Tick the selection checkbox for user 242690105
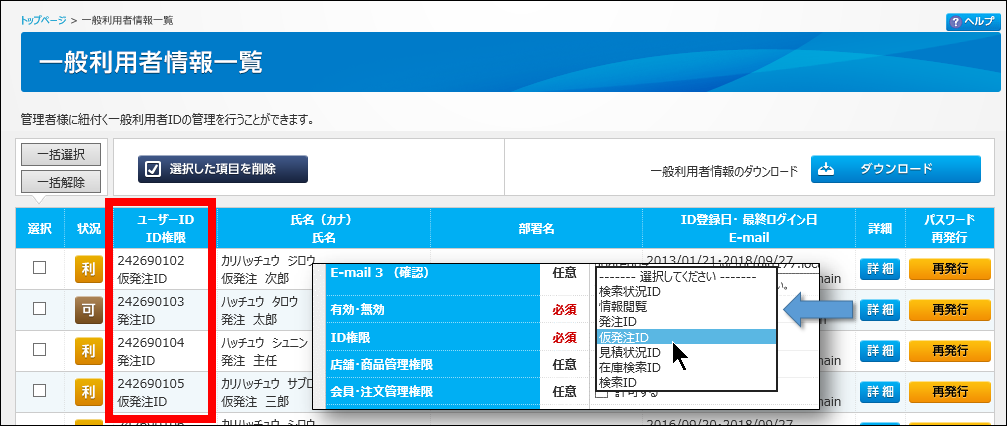 [x=40, y=391]
